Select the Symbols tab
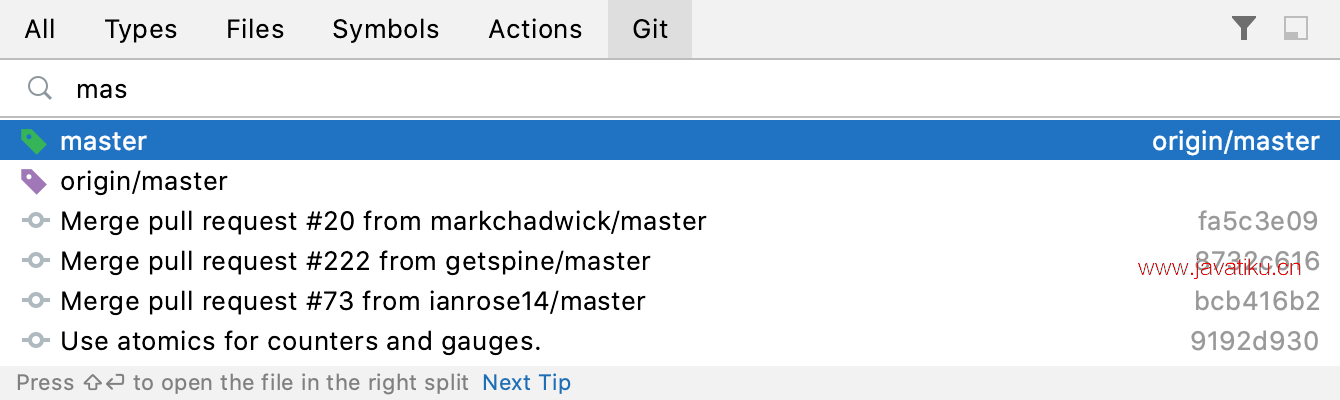This screenshot has height=400, width=1340. pyautogui.click(x=386, y=29)
